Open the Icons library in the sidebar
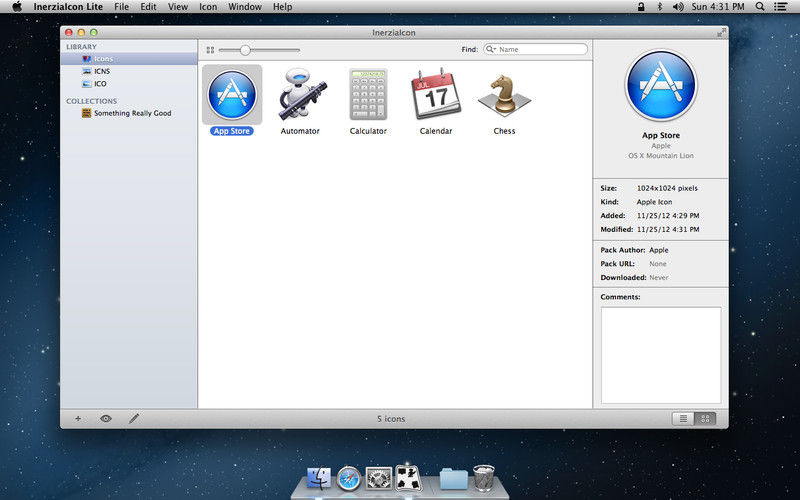Image resolution: width=800 pixels, height=500 pixels. [x=129, y=59]
